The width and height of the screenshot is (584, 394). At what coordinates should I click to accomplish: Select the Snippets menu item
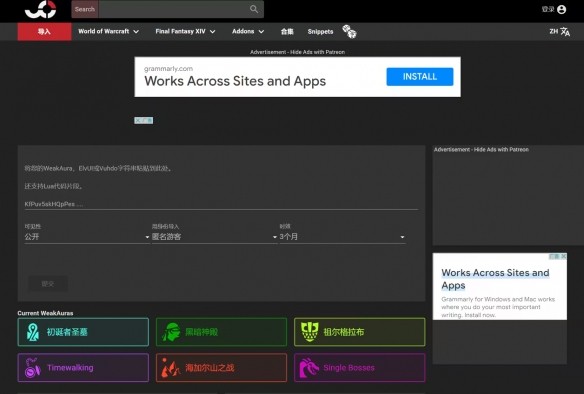pyautogui.click(x=320, y=32)
